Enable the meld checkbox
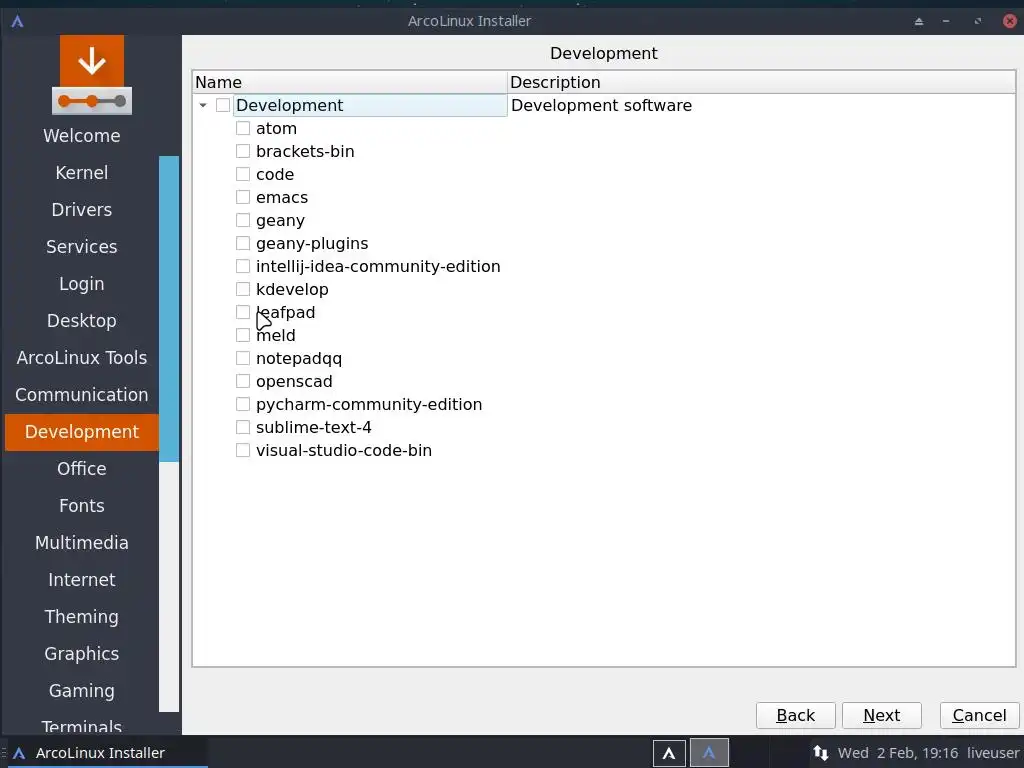The width and height of the screenshot is (1024, 768). click(243, 335)
